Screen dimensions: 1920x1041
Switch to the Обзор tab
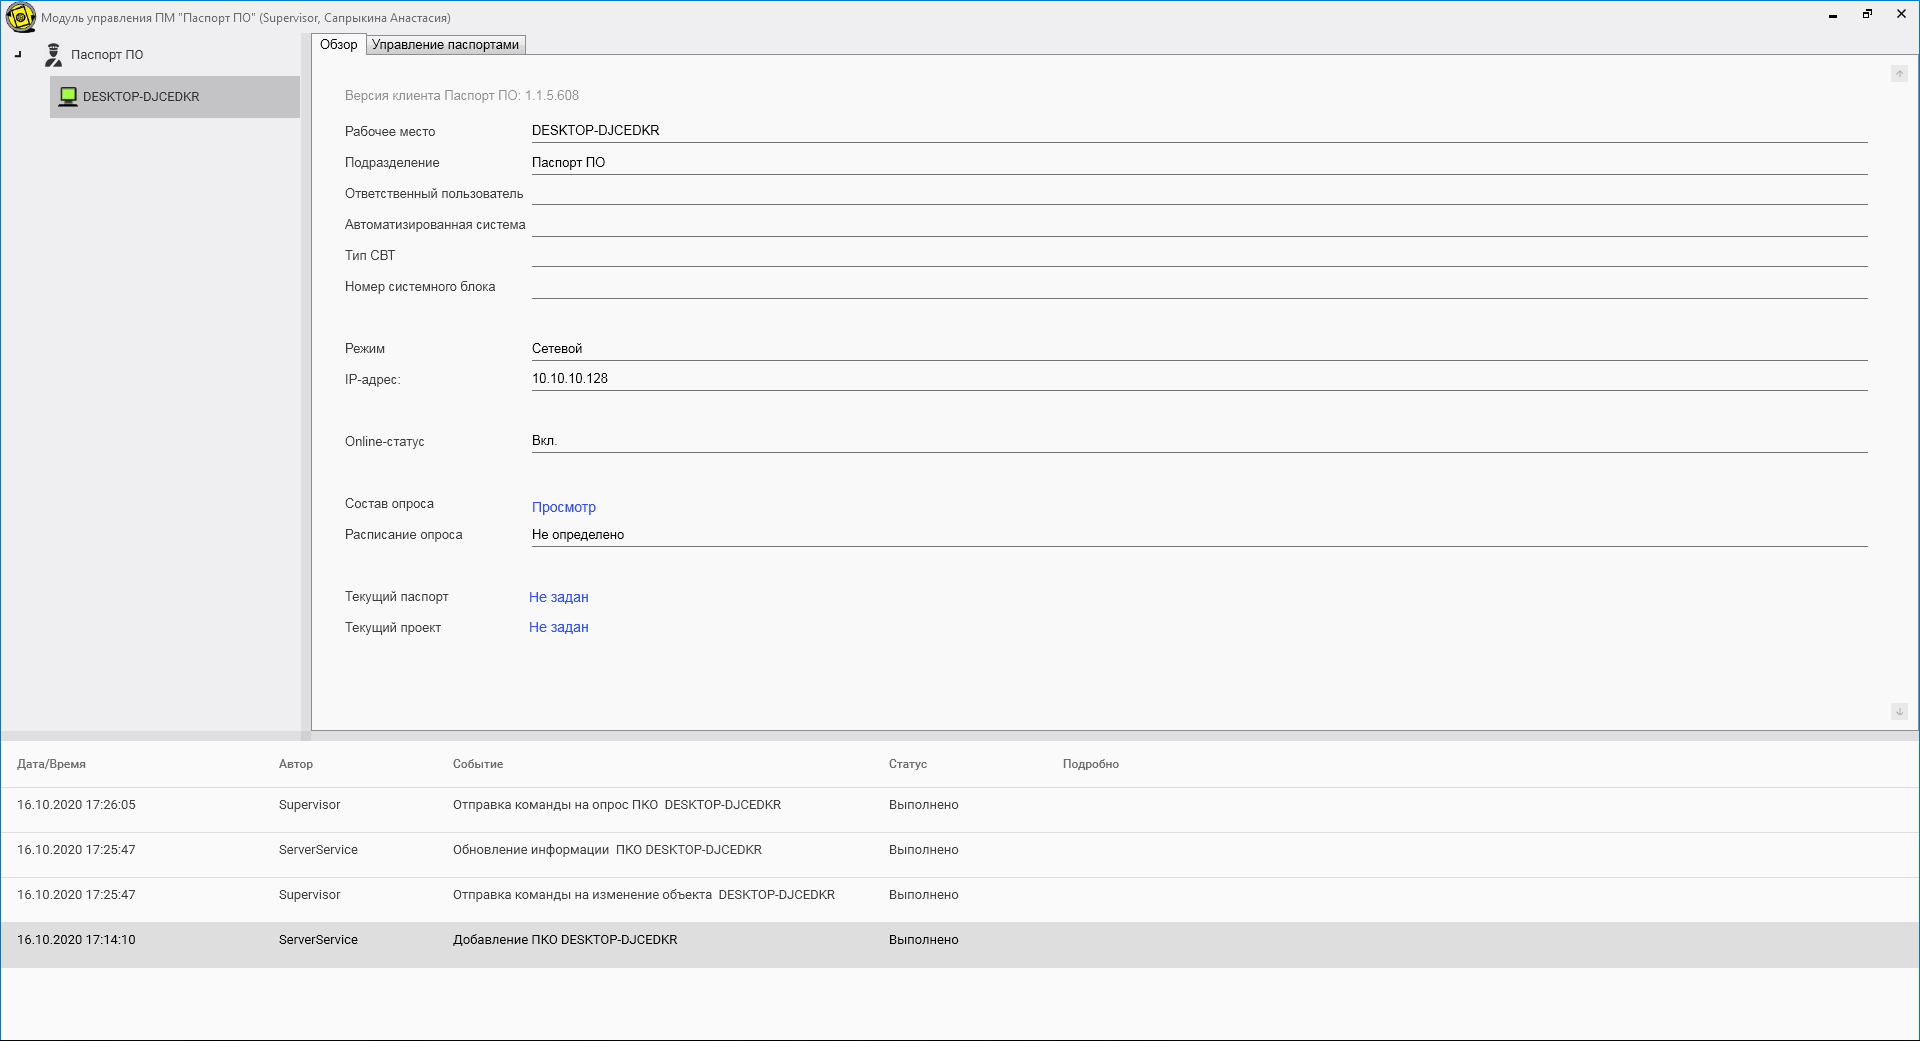click(338, 45)
